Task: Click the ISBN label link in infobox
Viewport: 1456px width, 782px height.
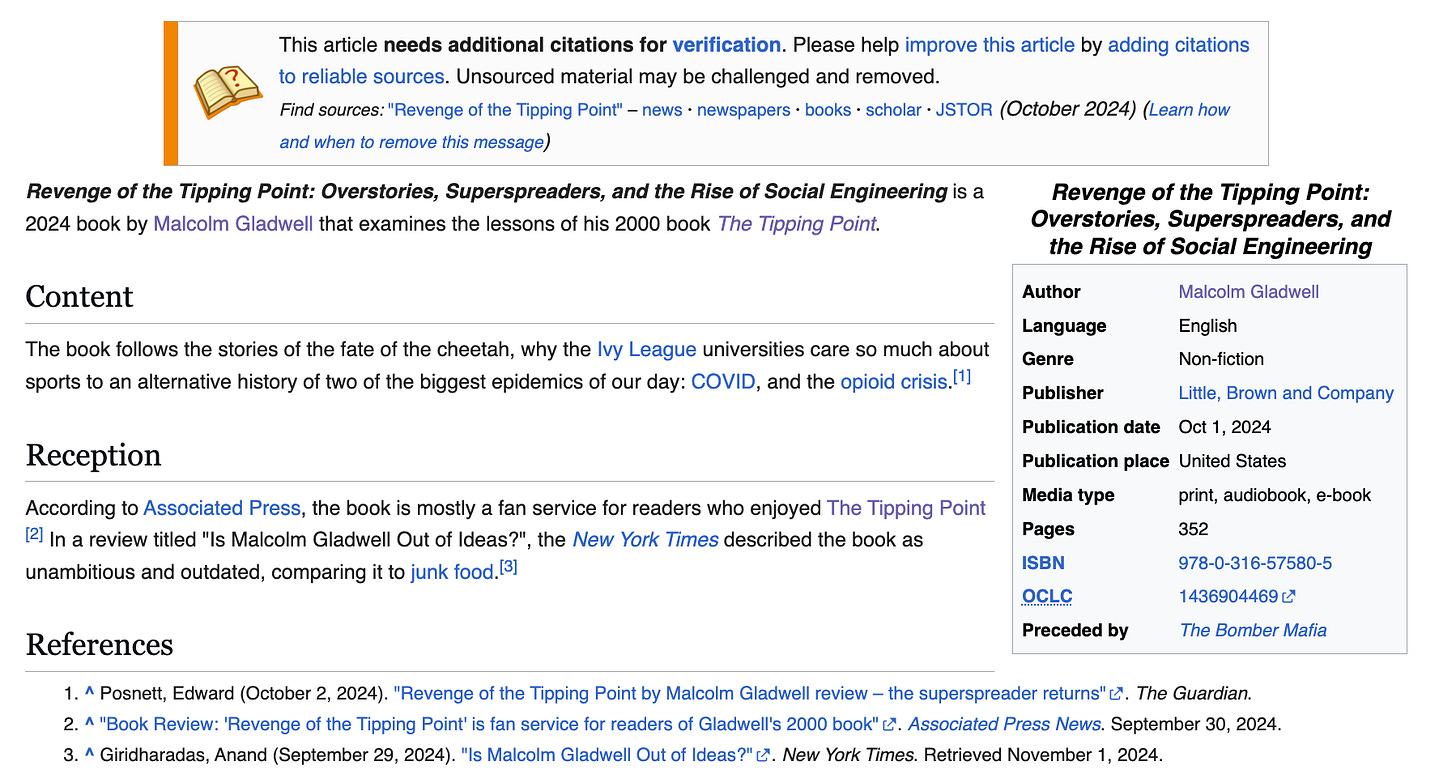Action: pos(1044,563)
